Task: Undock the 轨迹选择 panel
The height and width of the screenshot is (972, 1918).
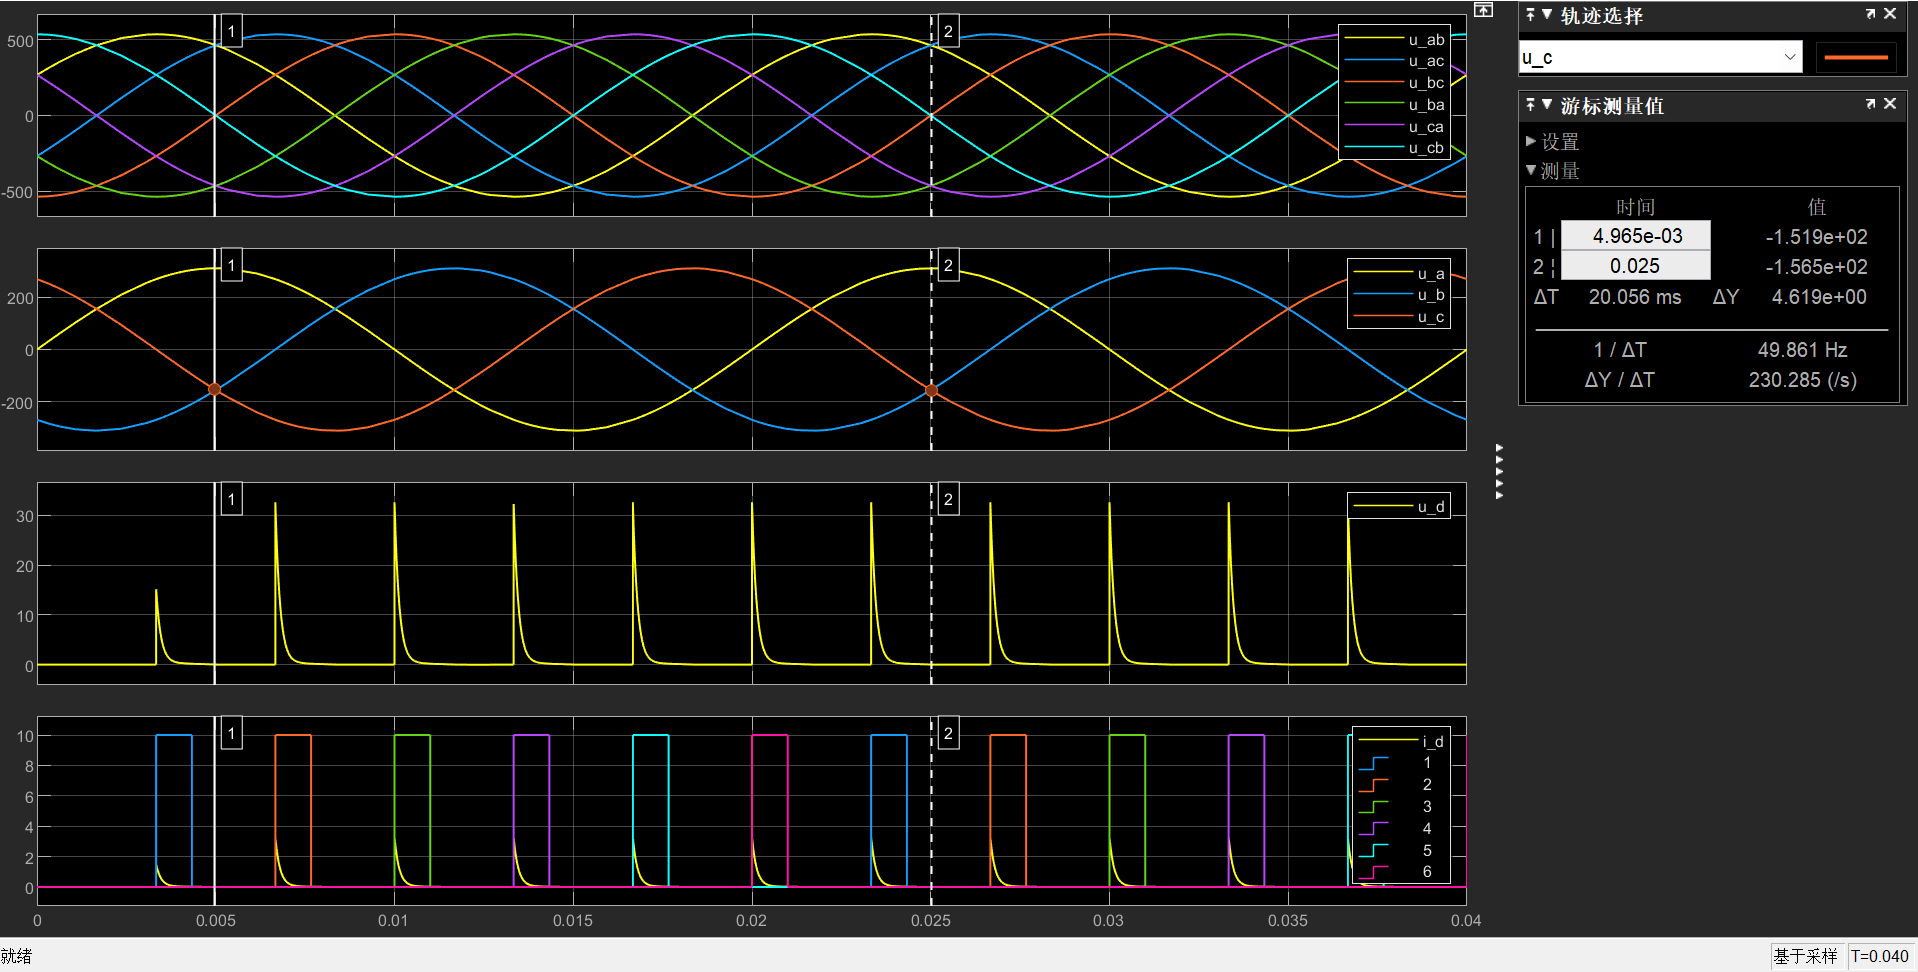Action: pos(1870,14)
